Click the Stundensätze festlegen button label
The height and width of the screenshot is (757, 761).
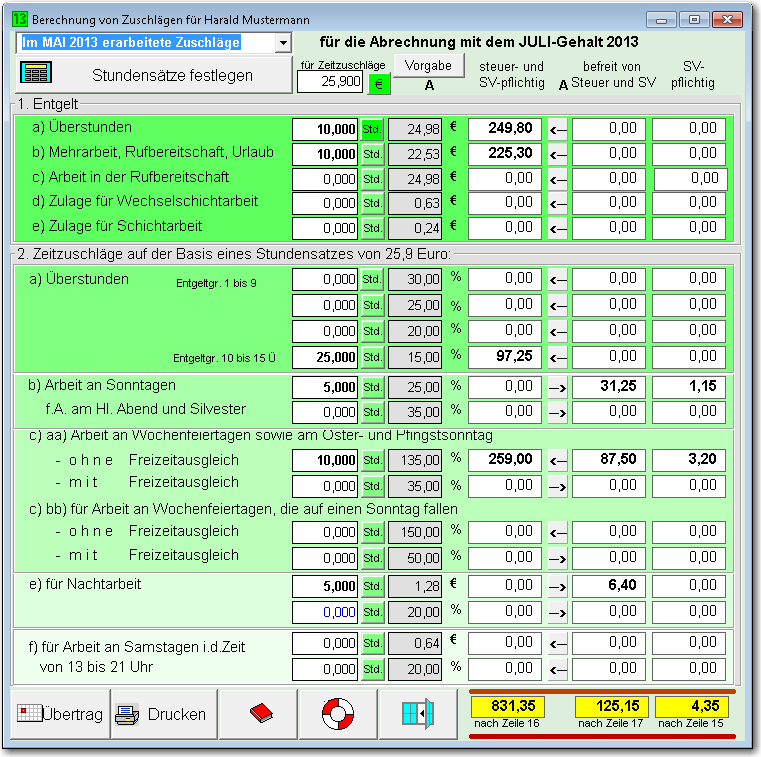(172, 75)
